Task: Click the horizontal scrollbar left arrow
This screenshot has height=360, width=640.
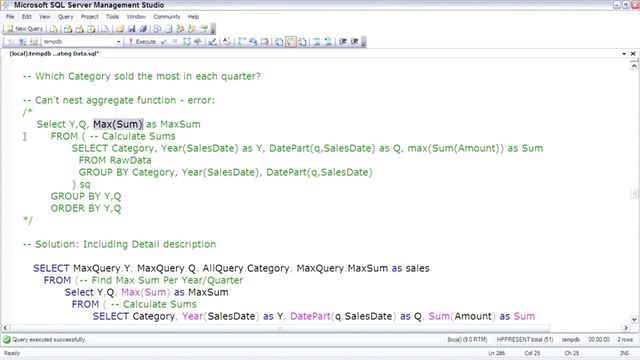Action: (5, 328)
